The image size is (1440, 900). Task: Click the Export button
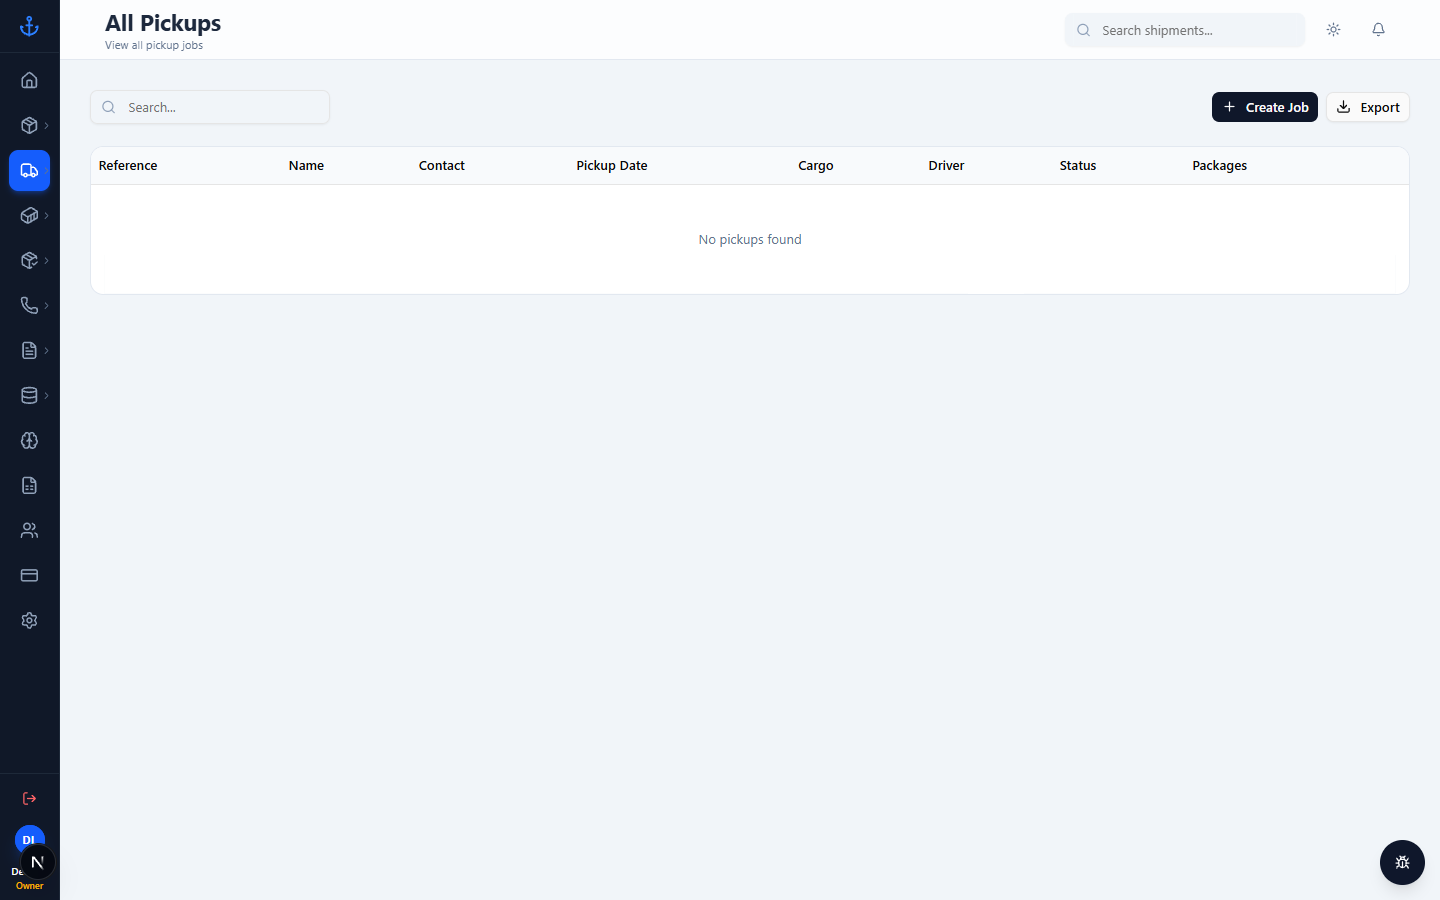(1367, 107)
